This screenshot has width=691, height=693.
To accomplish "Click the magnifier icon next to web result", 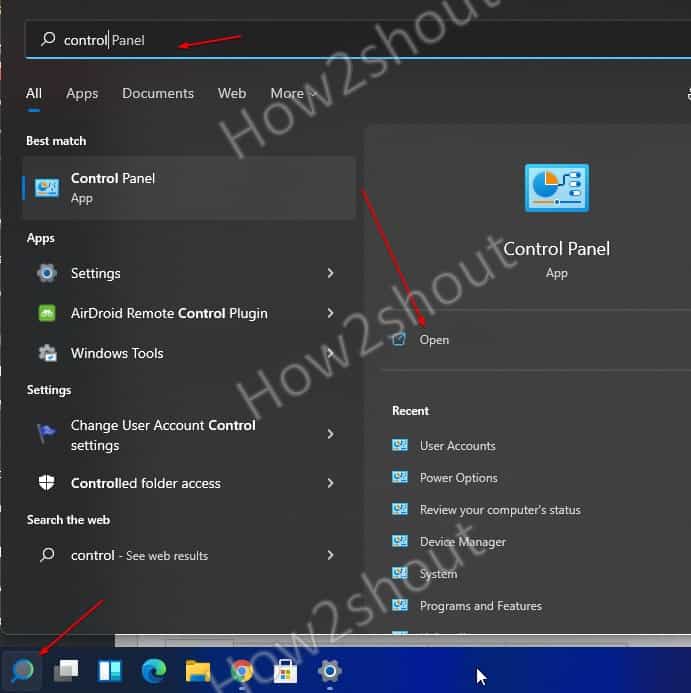I will click(47, 555).
